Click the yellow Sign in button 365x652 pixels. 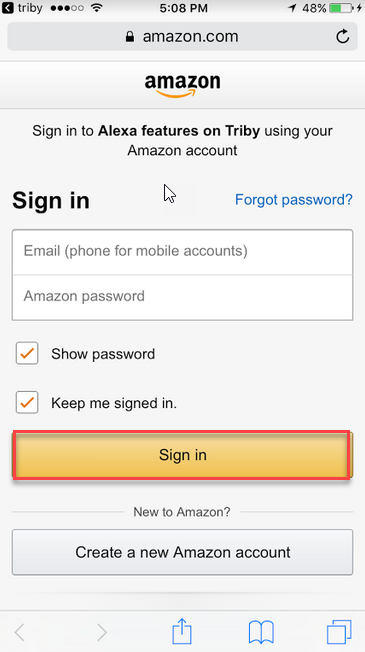(182, 455)
